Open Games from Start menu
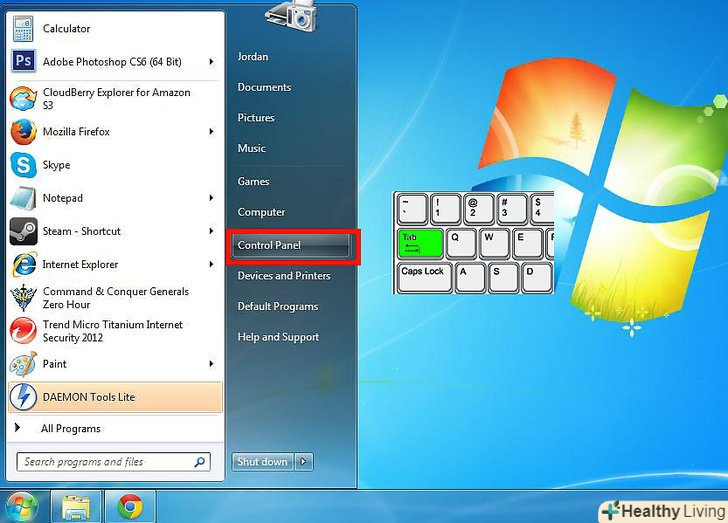This screenshot has height=523, width=728. pyautogui.click(x=254, y=182)
